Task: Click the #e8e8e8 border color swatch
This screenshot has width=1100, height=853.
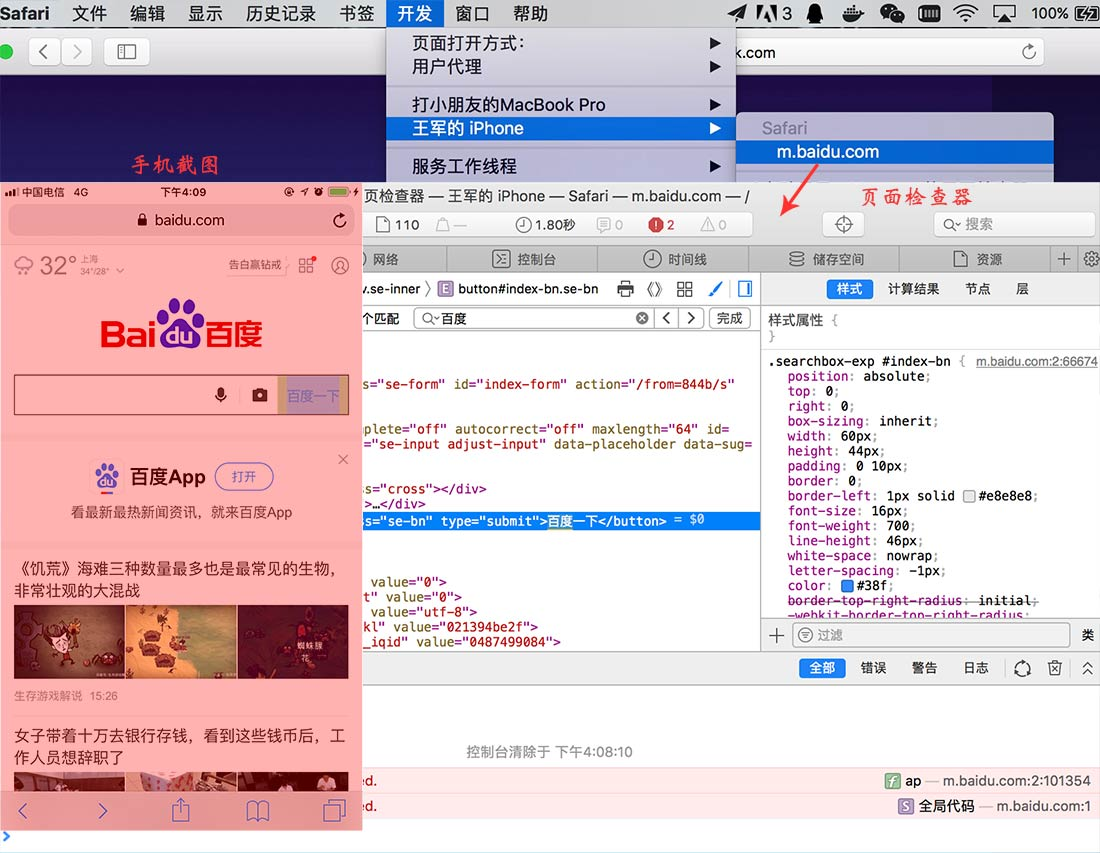Action: 969,497
